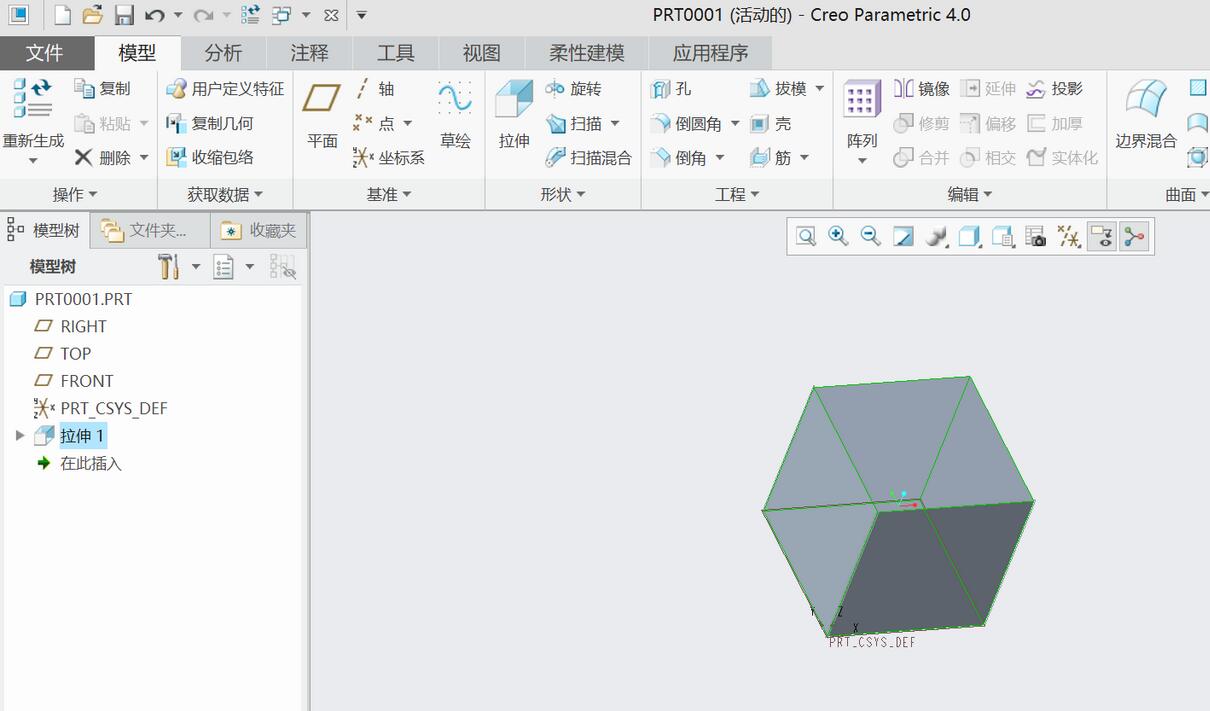Image resolution: width=1210 pixels, height=711 pixels.
Task: Switch to the 分析 ribbon tab
Action: (x=223, y=53)
